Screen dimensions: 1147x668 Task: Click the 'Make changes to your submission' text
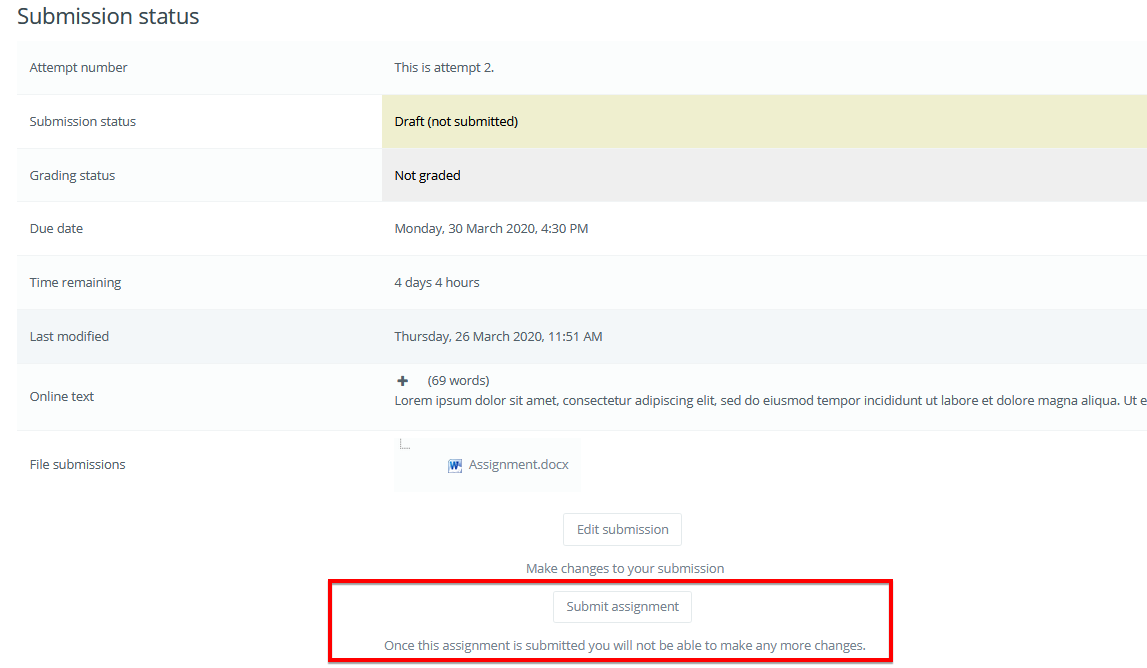[625, 568]
